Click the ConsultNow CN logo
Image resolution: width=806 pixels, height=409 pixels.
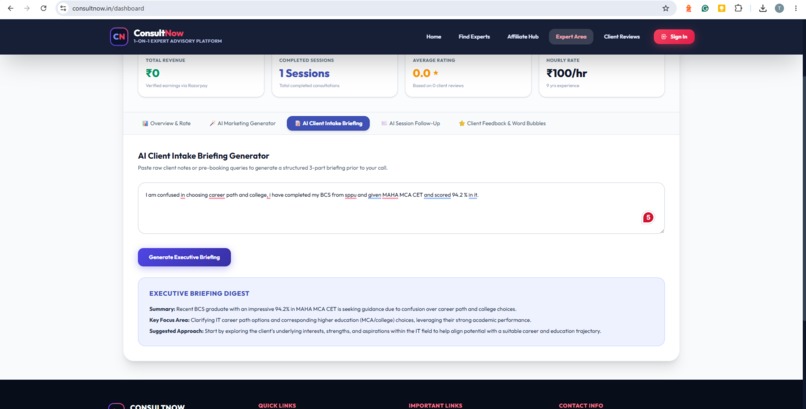tap(119, 36)
